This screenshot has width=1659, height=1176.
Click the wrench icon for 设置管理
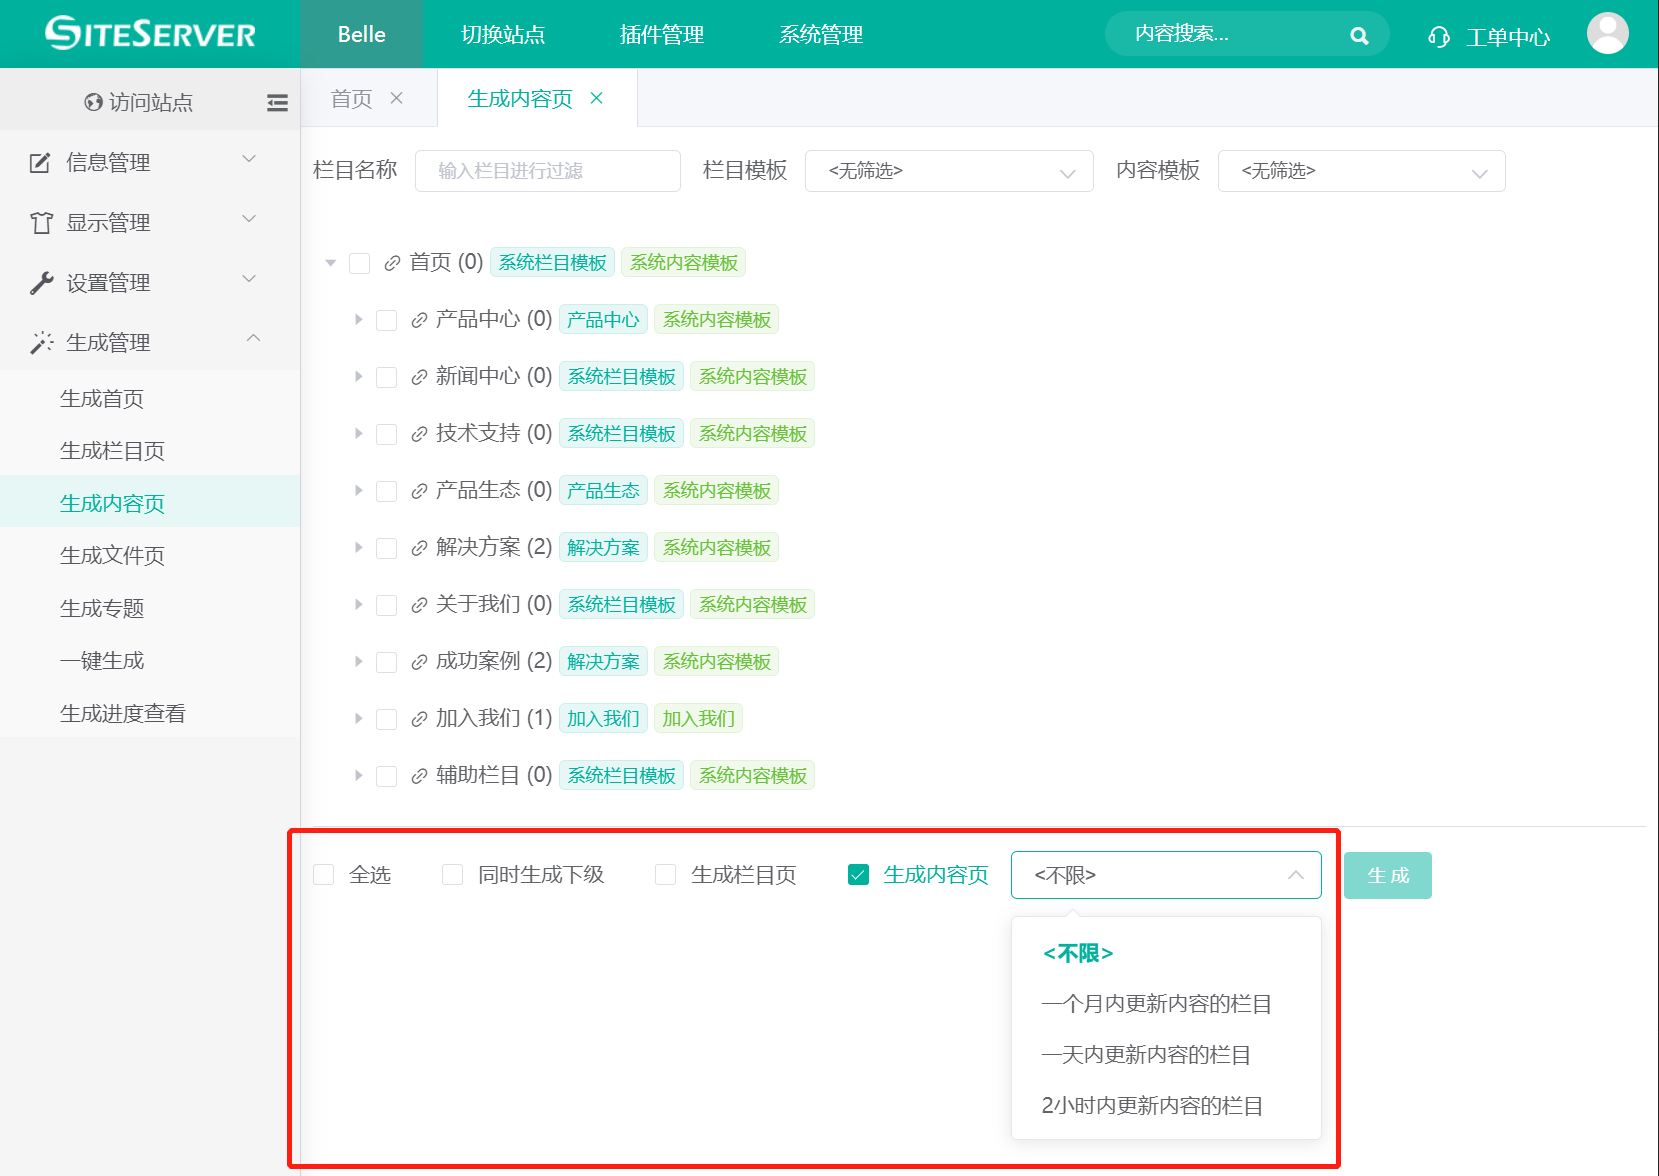coord(41,283)
